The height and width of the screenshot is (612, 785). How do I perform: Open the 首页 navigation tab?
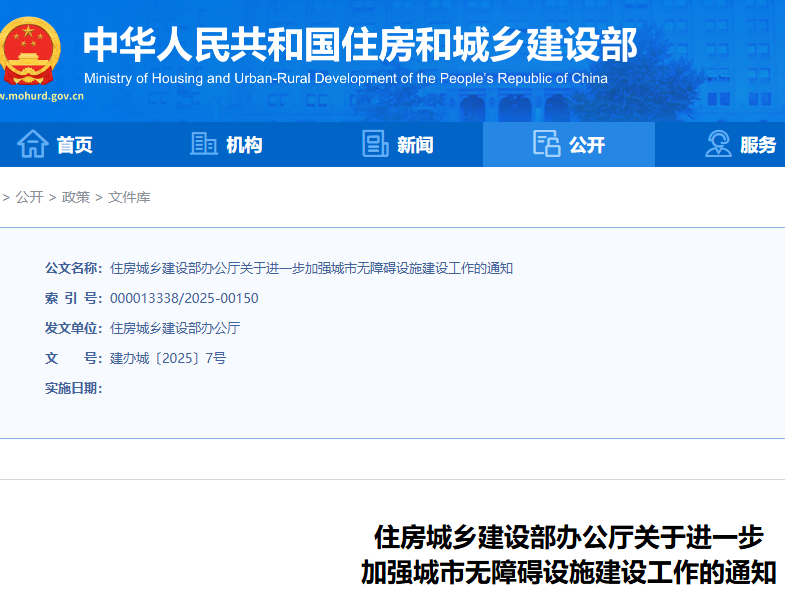55,144
